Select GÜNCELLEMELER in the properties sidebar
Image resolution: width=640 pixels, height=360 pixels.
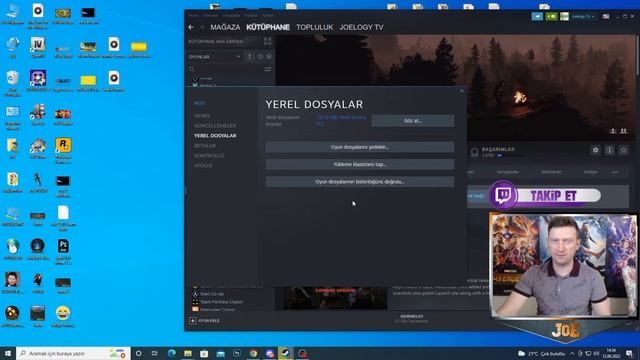pyautogui.click(x=215, y=126)
